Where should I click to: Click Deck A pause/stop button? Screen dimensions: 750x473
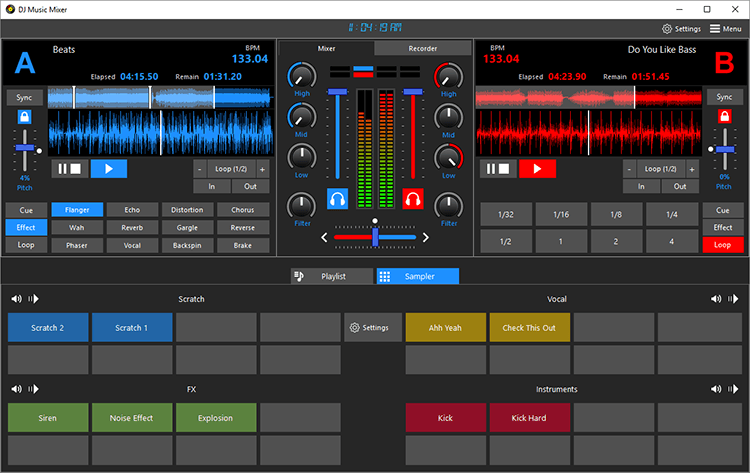coord(69,168)
